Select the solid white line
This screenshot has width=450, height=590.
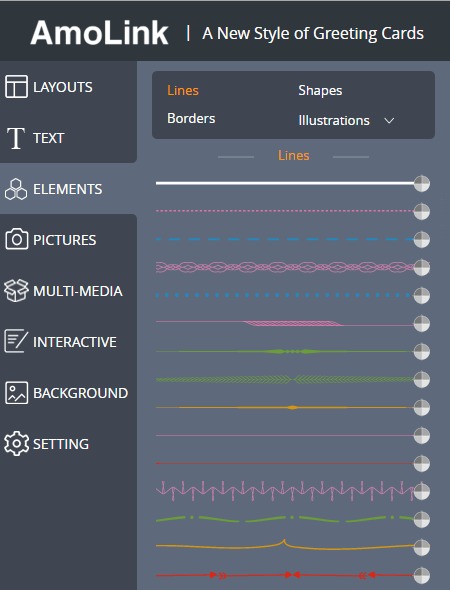285,183
